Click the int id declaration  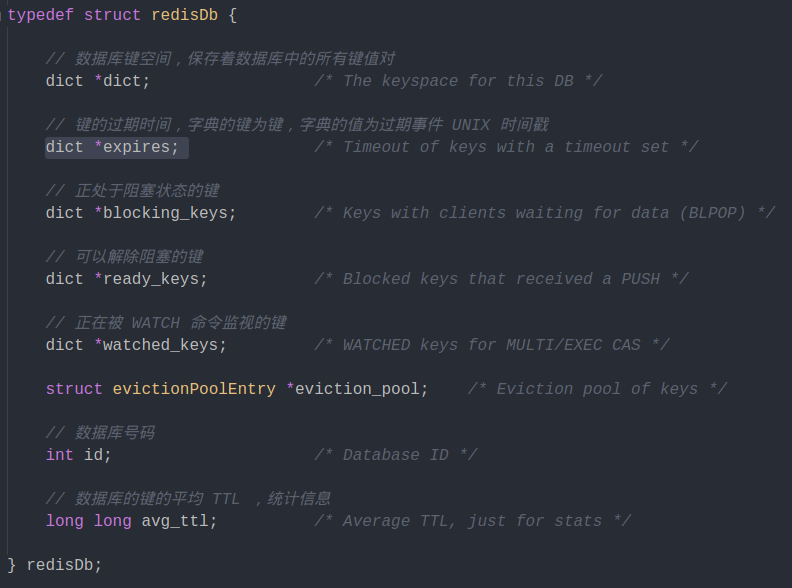point(78,455)
